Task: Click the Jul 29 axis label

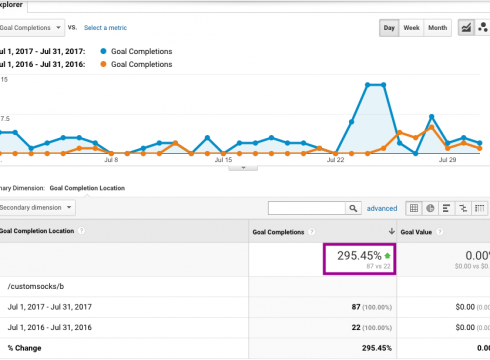Action: click(447, 160)
